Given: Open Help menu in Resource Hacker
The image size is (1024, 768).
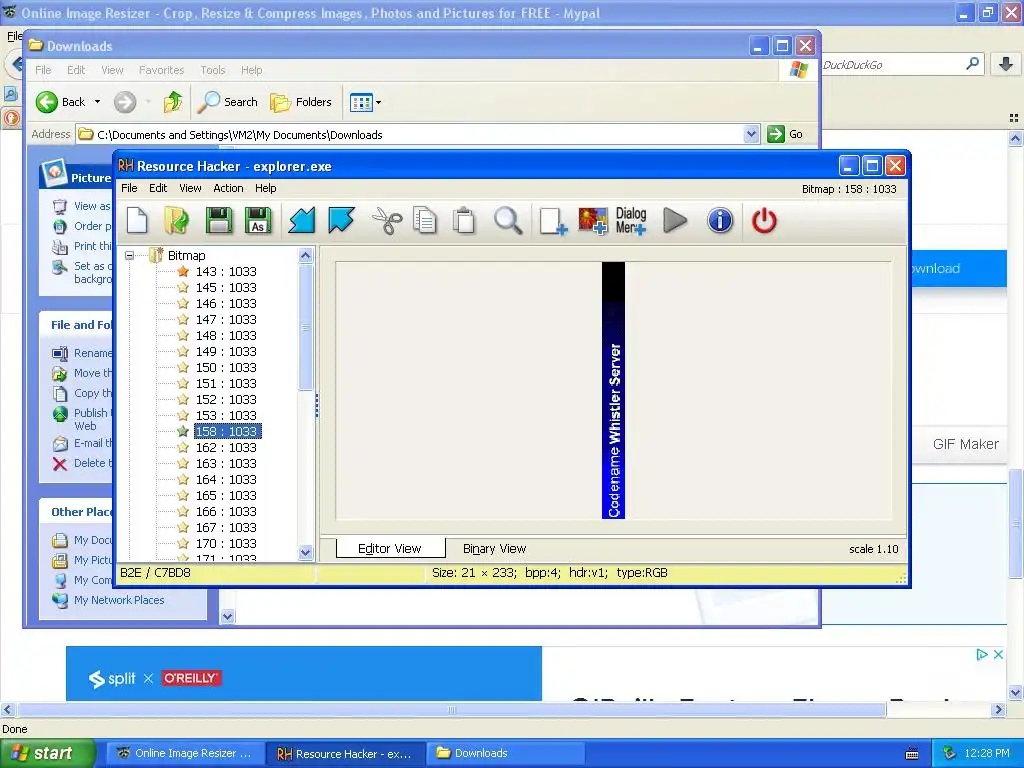Looking at the screenshot, I should [265, 188].
